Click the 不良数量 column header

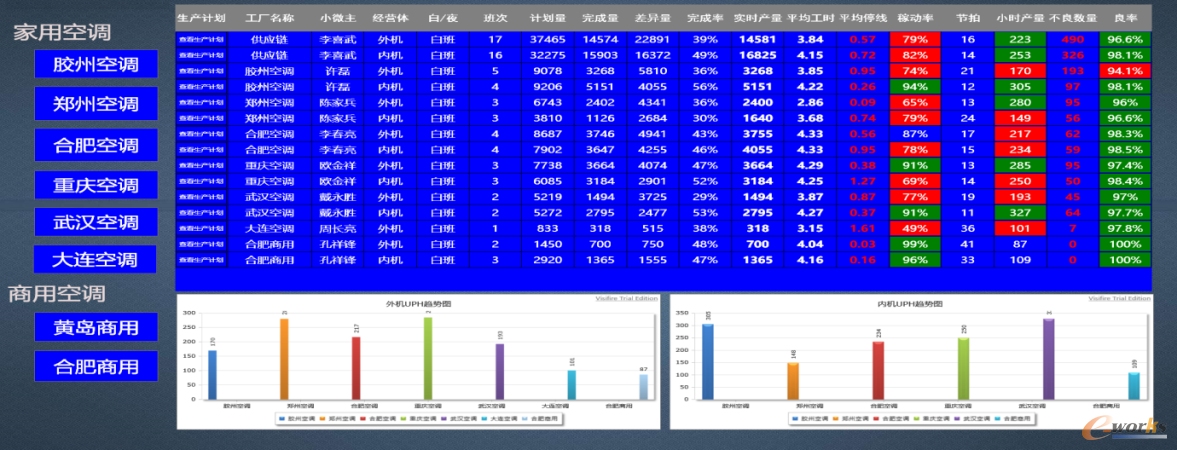click(1073, 17)
